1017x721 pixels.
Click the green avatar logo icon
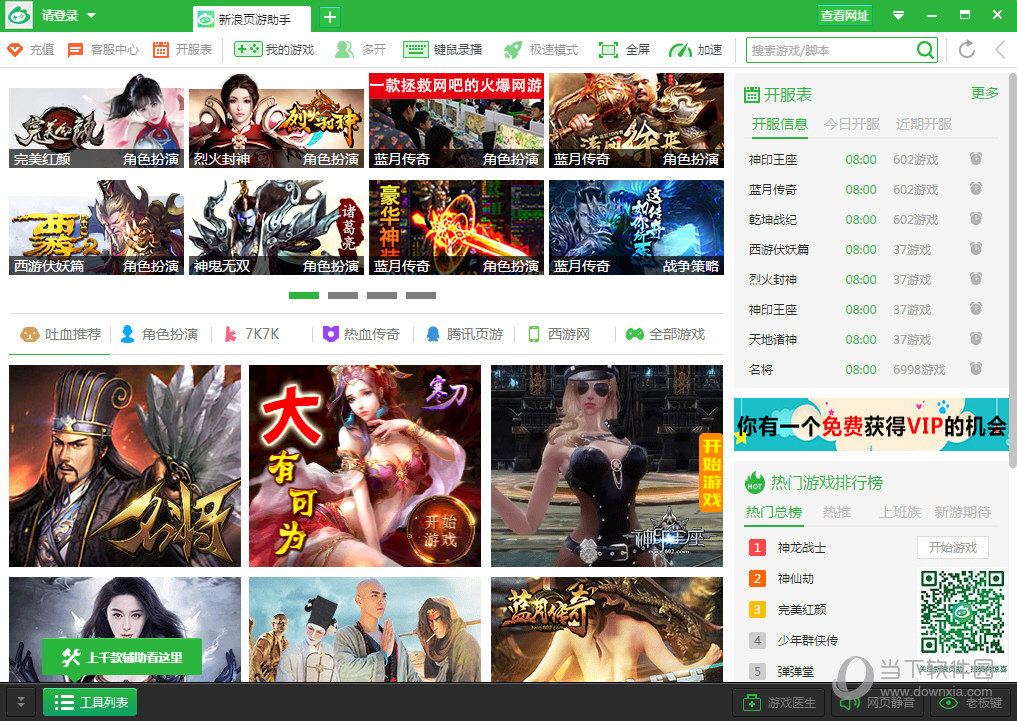click(x=18, y=16)
